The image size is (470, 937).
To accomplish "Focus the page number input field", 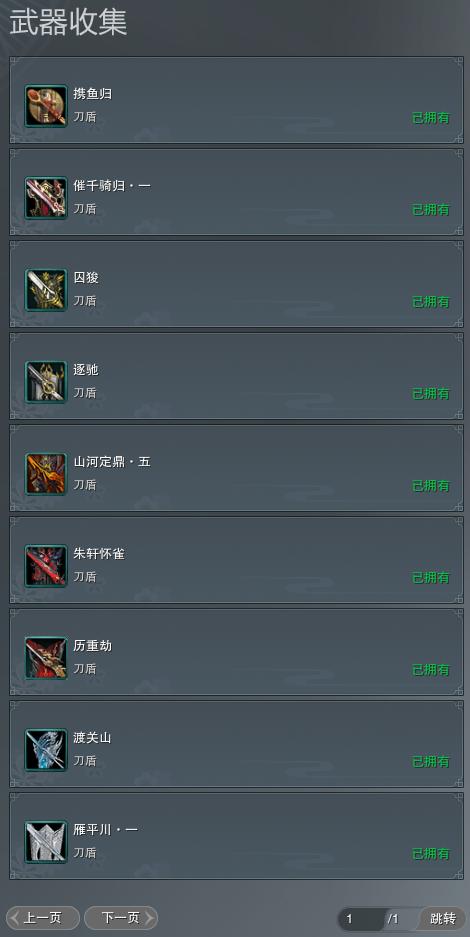I will [361, 919].
